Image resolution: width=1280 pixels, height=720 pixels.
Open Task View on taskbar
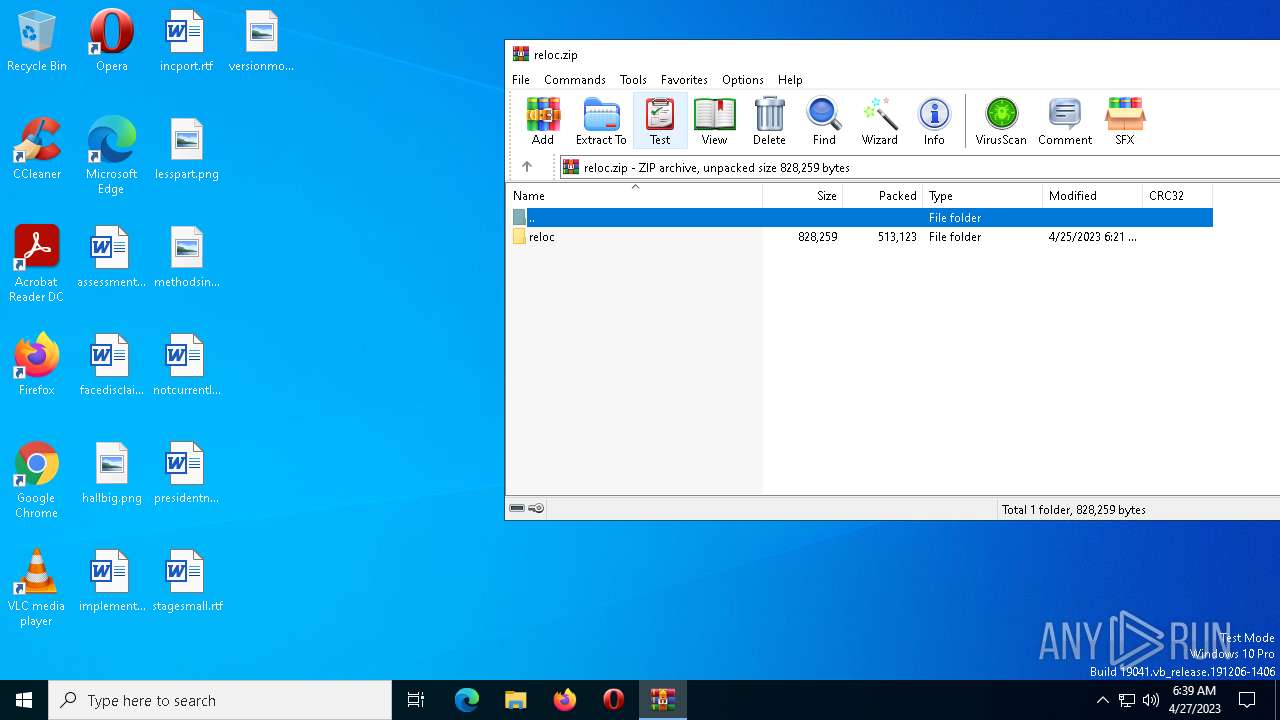pos(416,700)
